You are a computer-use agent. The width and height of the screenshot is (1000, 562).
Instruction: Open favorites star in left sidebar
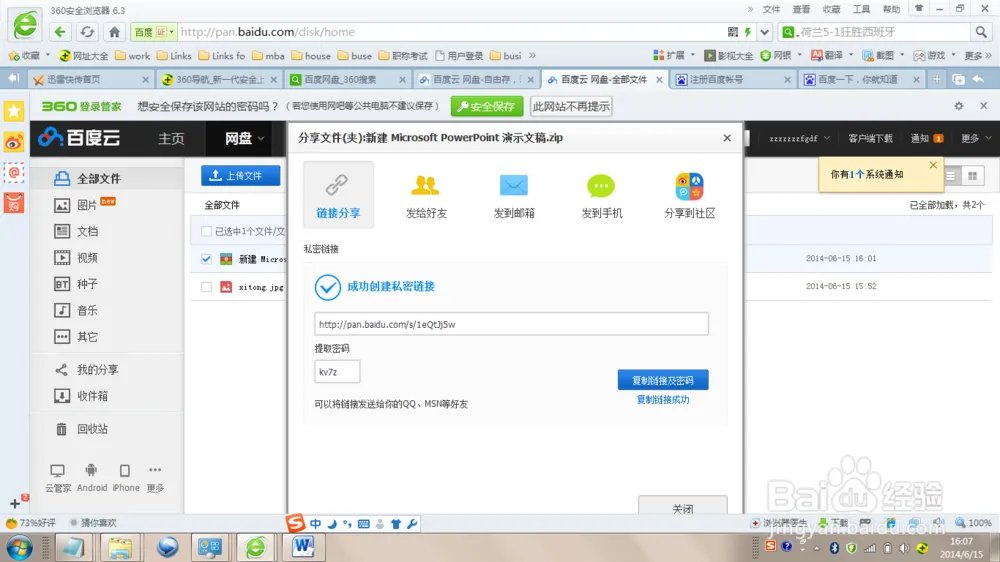coord(14,112)
